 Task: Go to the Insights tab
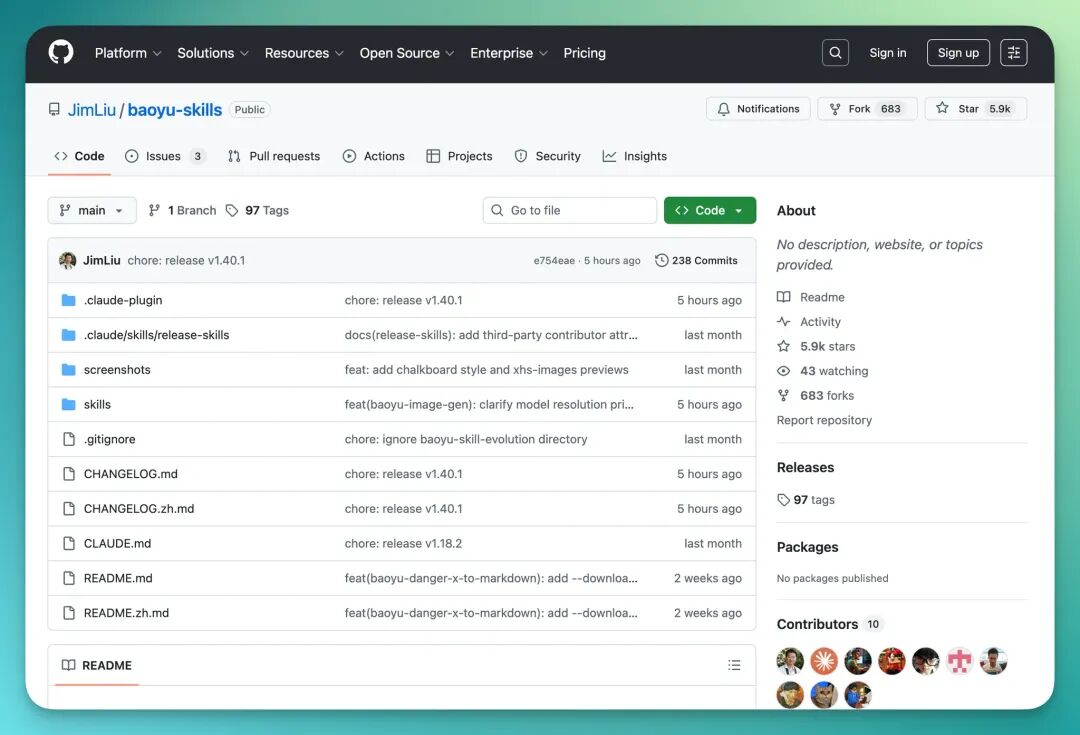coord(634,156)
